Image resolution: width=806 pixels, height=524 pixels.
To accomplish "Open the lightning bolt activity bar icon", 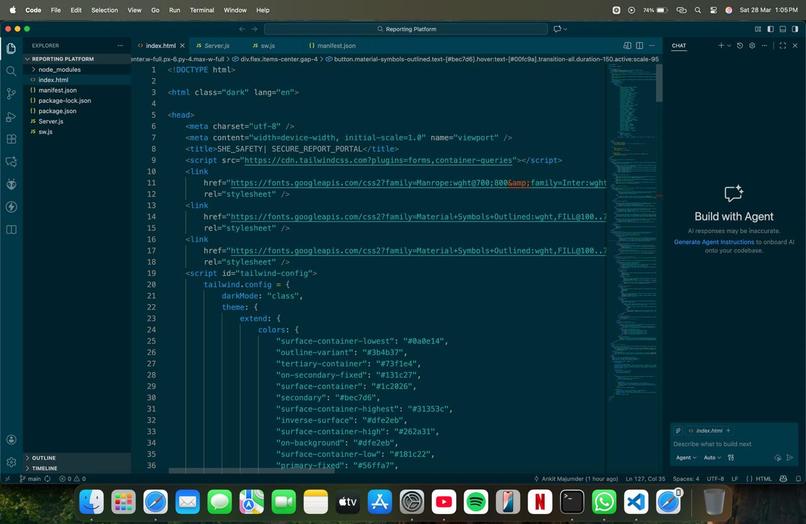I will click(11, 207).
